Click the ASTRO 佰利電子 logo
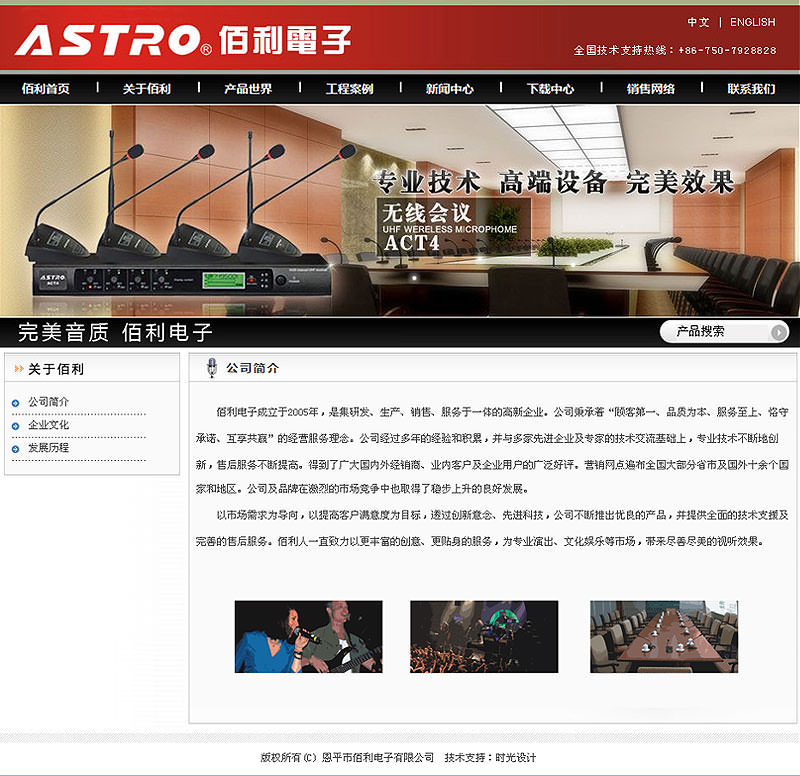This screenshot has width=800, height=776. pyautogui.click(x=183, y=40)
